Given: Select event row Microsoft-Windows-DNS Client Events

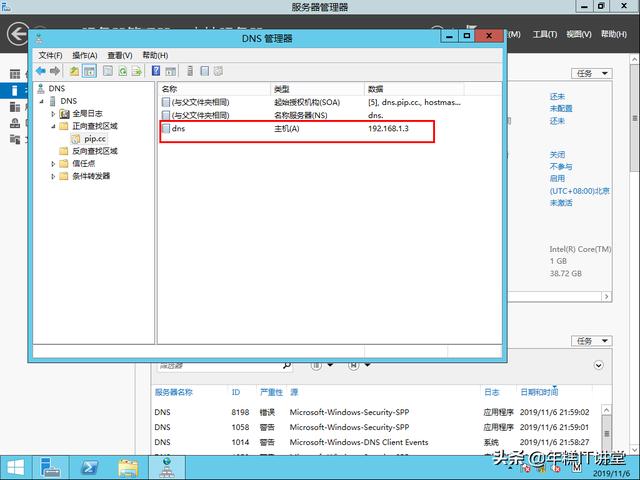Looking at the screenshot, I should 378,442.
